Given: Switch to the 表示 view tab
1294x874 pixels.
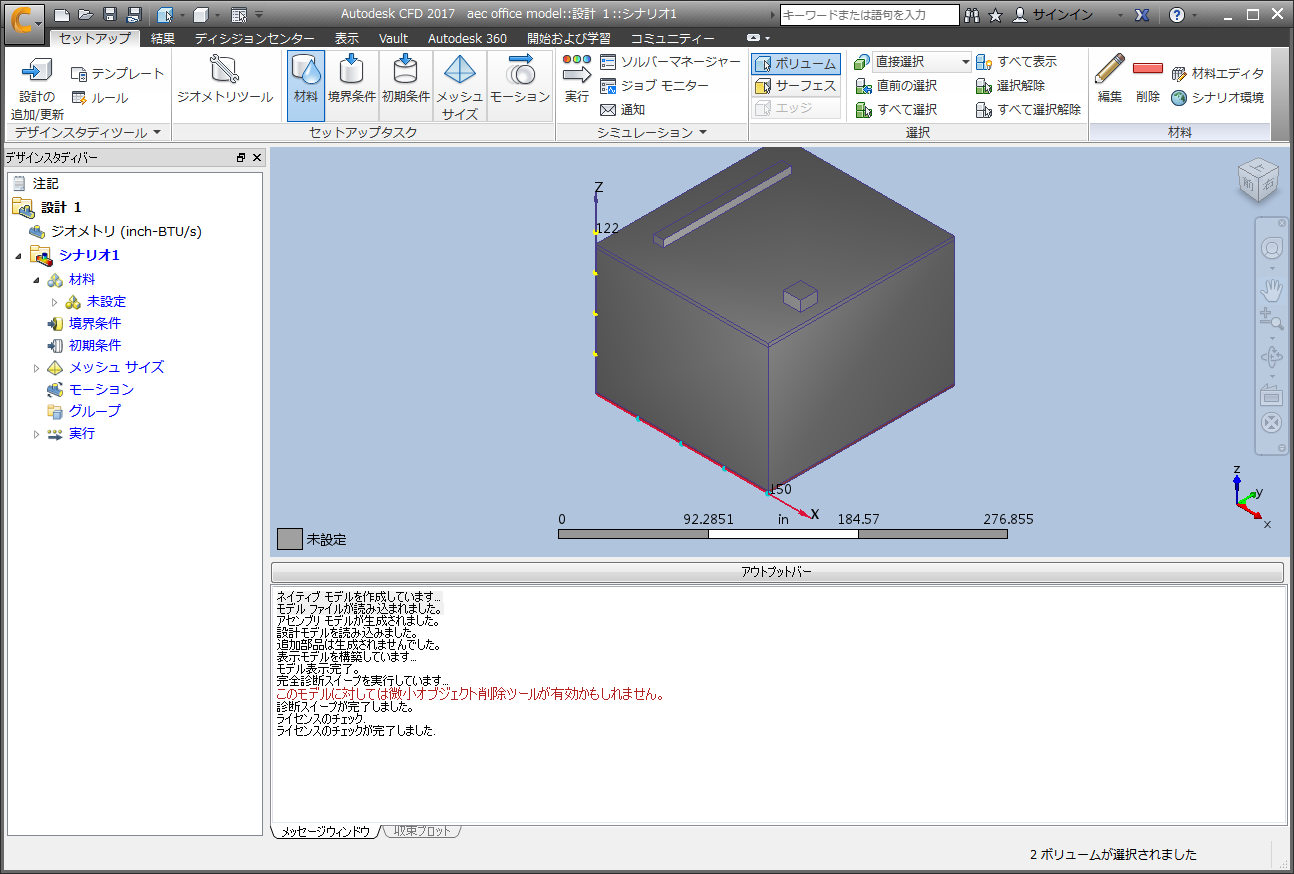Looking at the screenshot, I should (347, 38).
